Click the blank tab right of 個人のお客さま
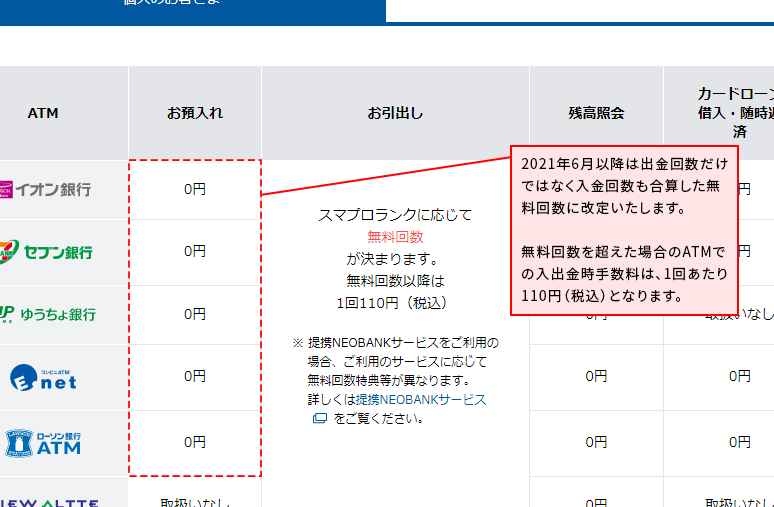This screenshot has height=507, width=774. pos(579,8)
